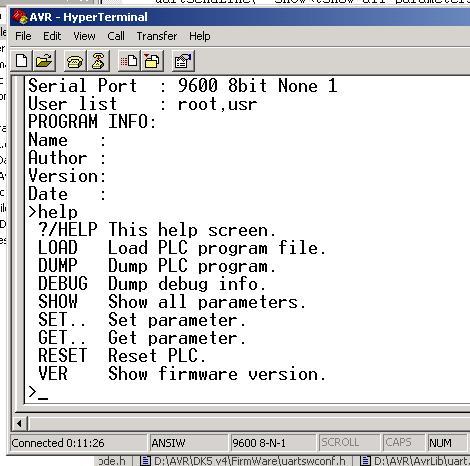
Task: Click the Receive file toolbar icon
Action: [x=152, y=61]
